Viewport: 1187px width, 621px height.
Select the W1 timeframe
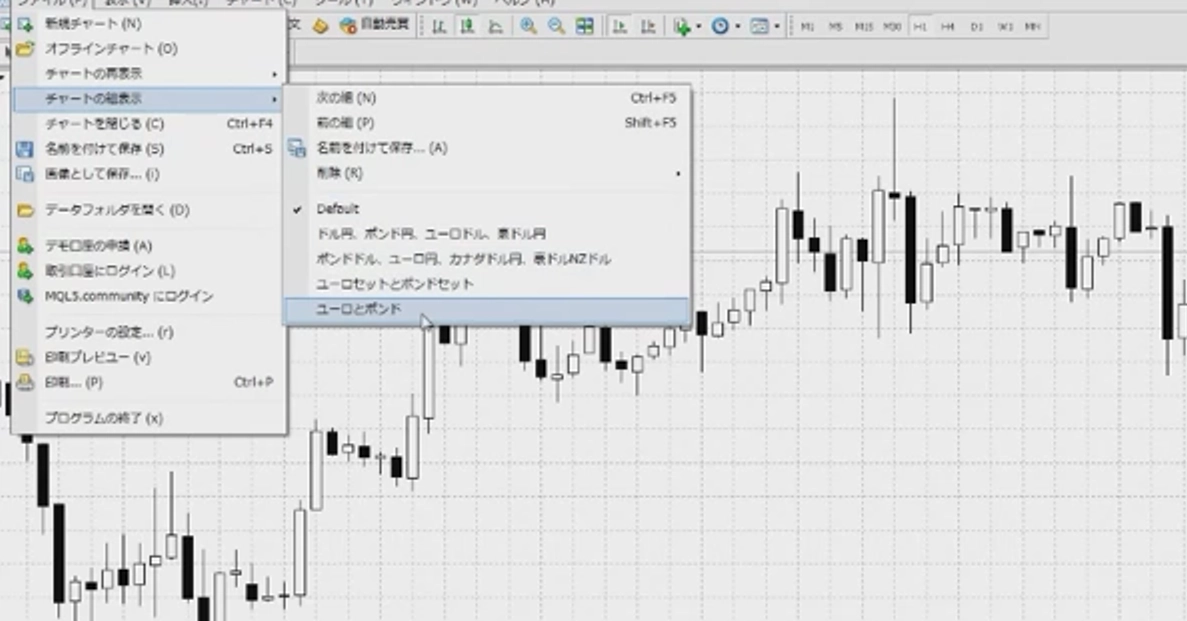point(1005,27)
